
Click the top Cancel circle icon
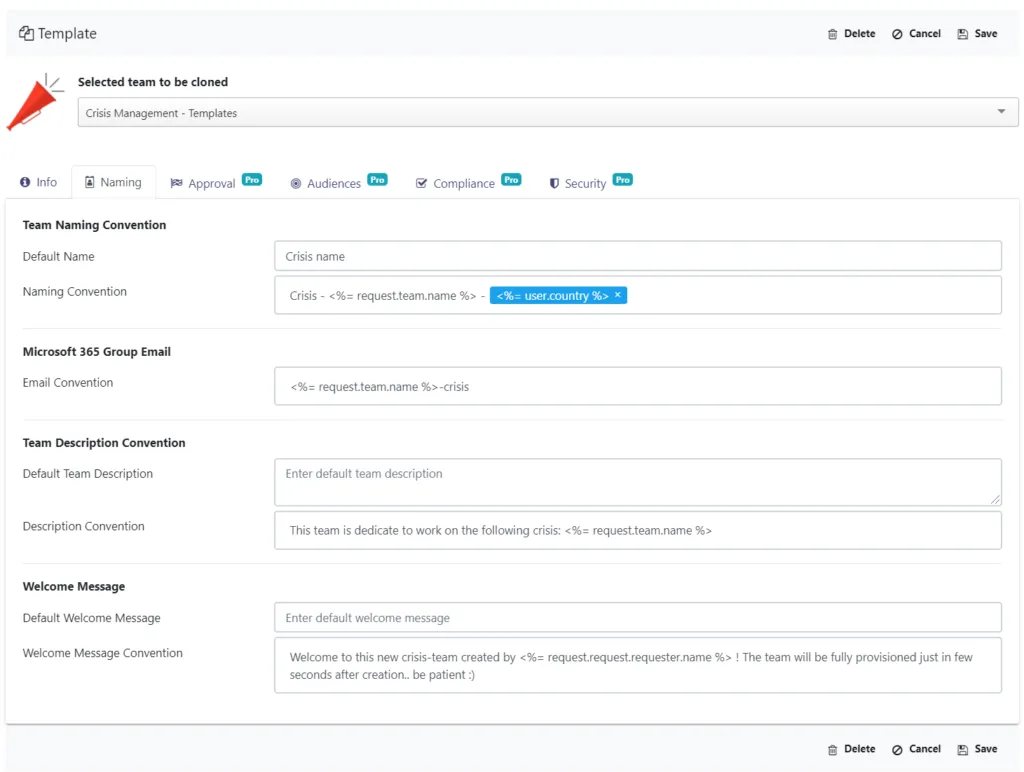click(897, 34)
